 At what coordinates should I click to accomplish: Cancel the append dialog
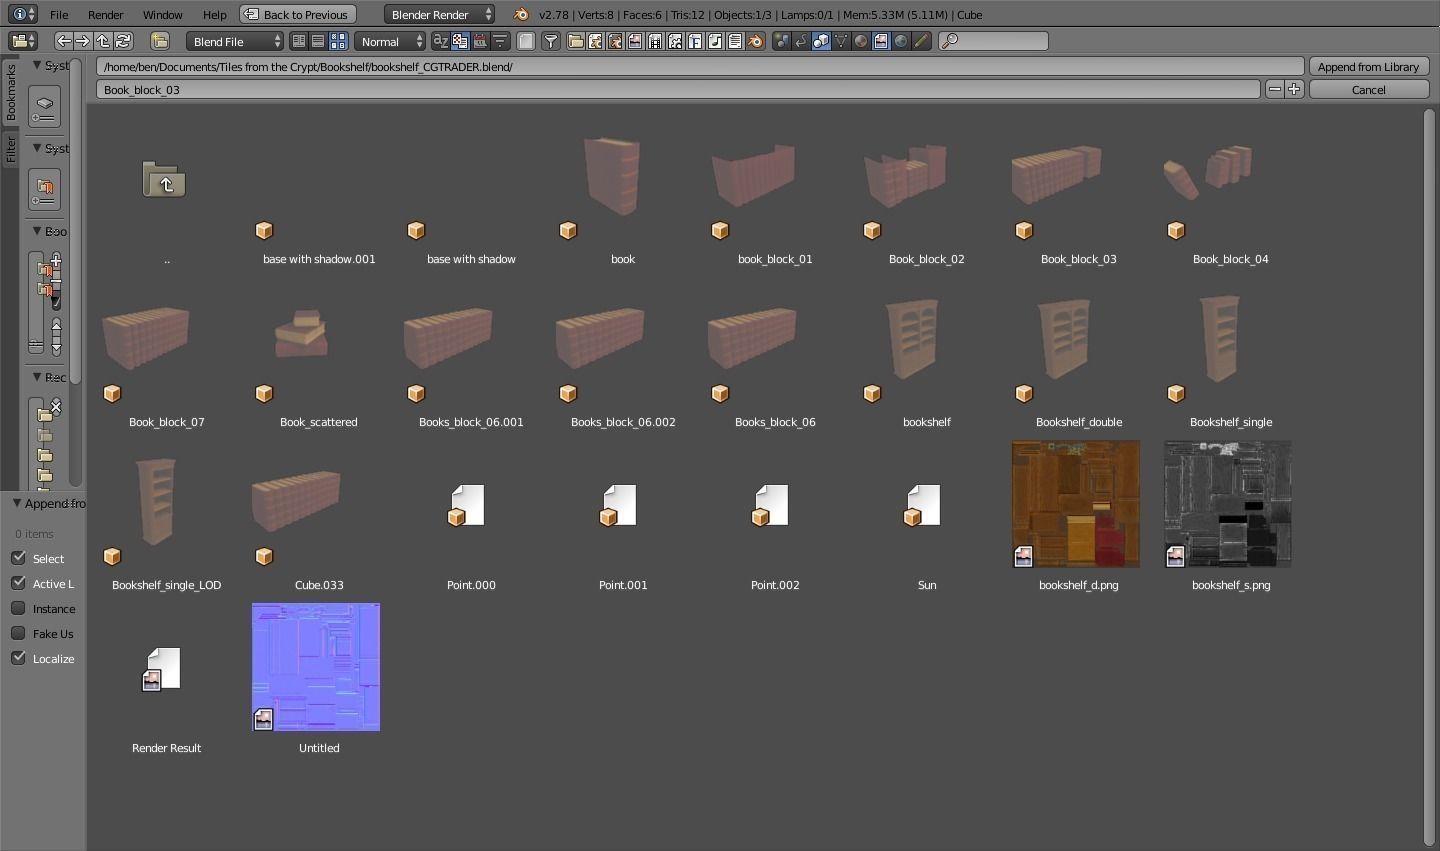pyautogui.click(x=1368, y=89)
